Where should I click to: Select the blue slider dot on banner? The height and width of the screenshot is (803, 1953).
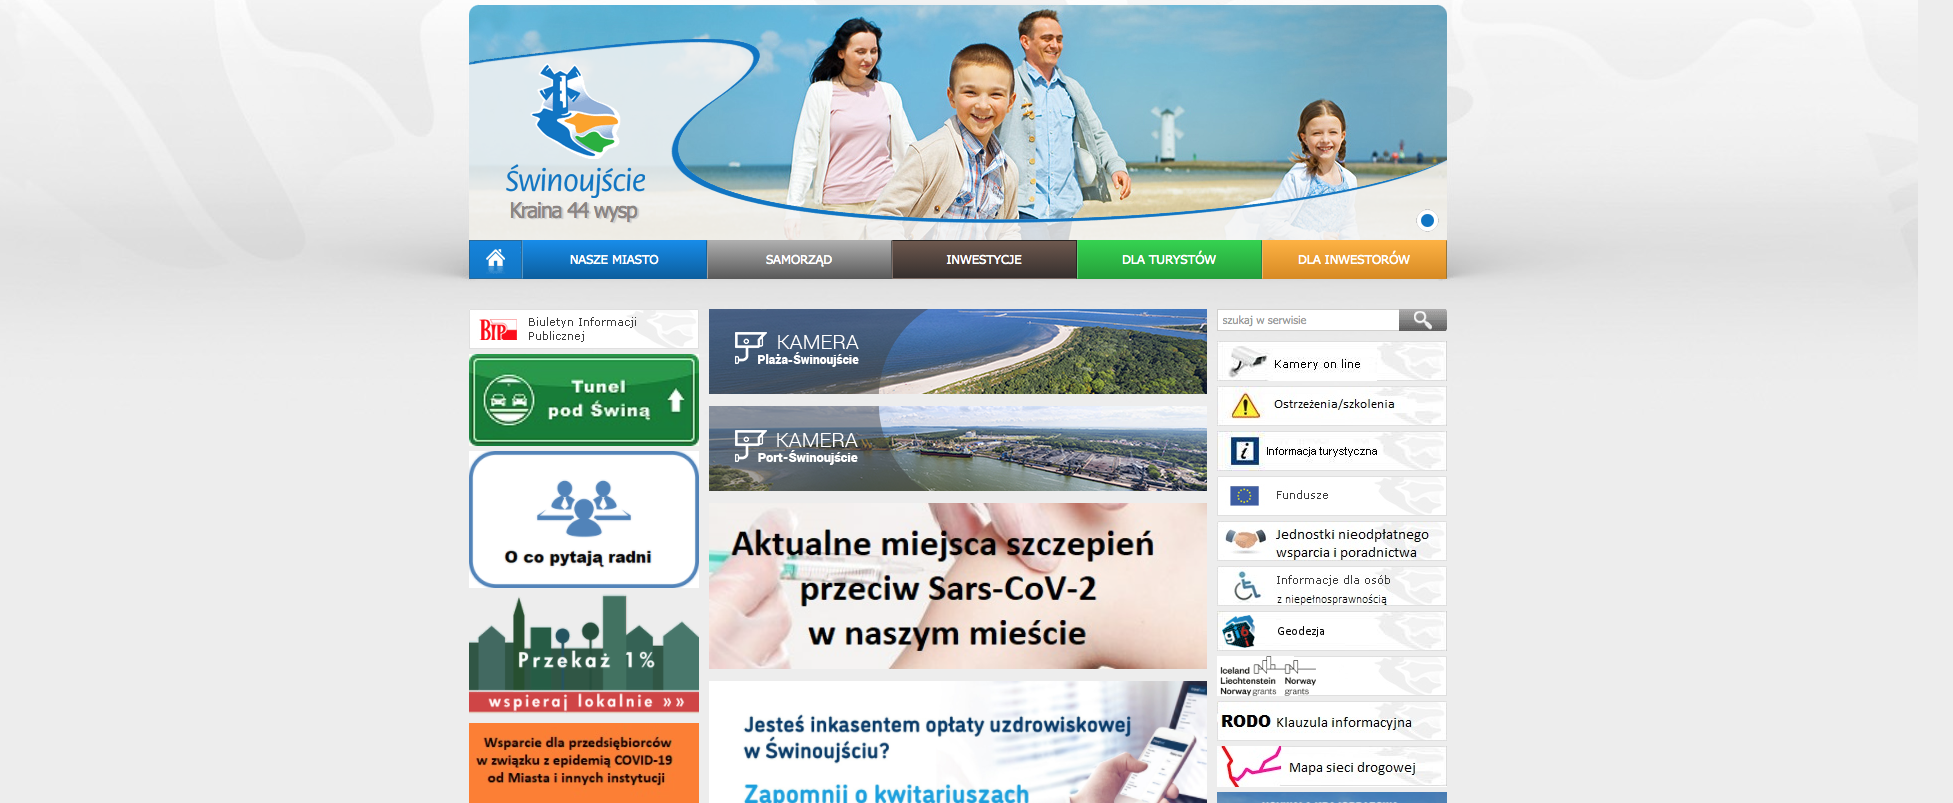[x=1427, y=220]
